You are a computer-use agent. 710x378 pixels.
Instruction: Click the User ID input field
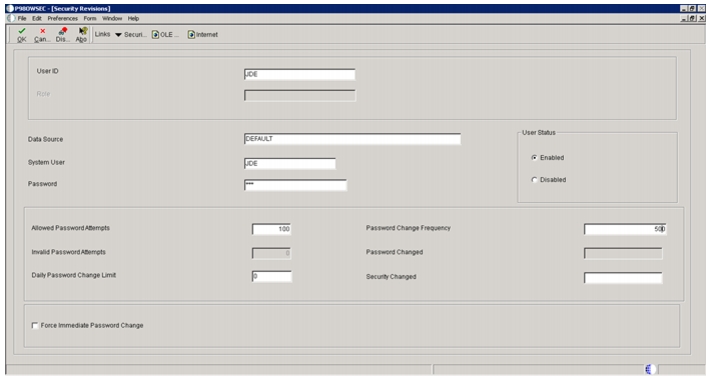click(x=299, y=74)
